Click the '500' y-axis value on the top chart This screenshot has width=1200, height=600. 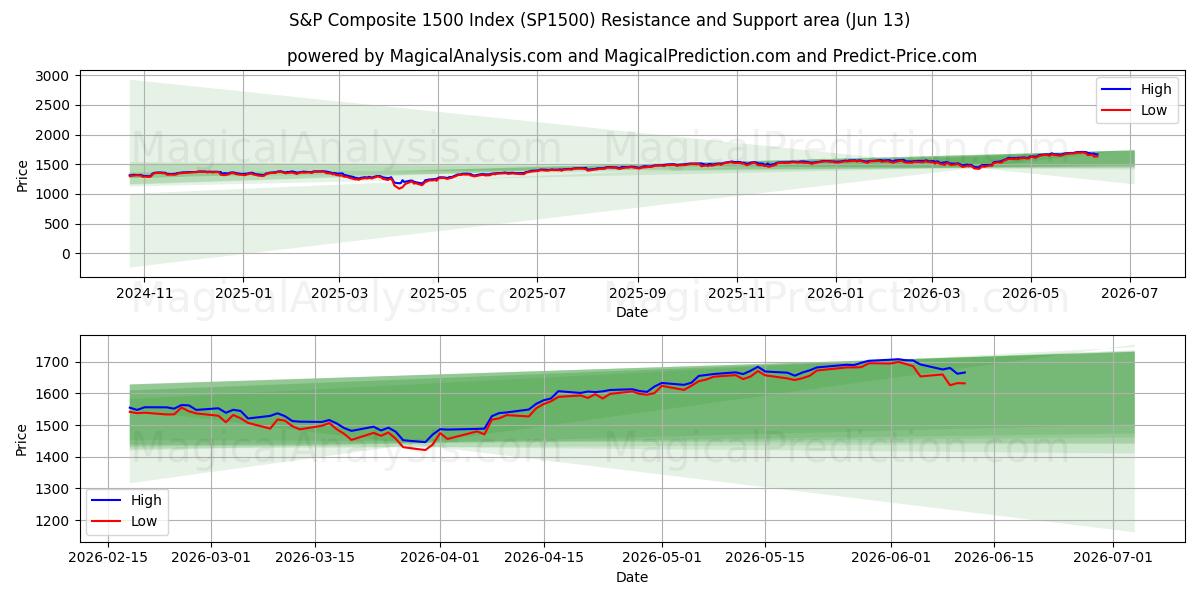click(57, 224)
